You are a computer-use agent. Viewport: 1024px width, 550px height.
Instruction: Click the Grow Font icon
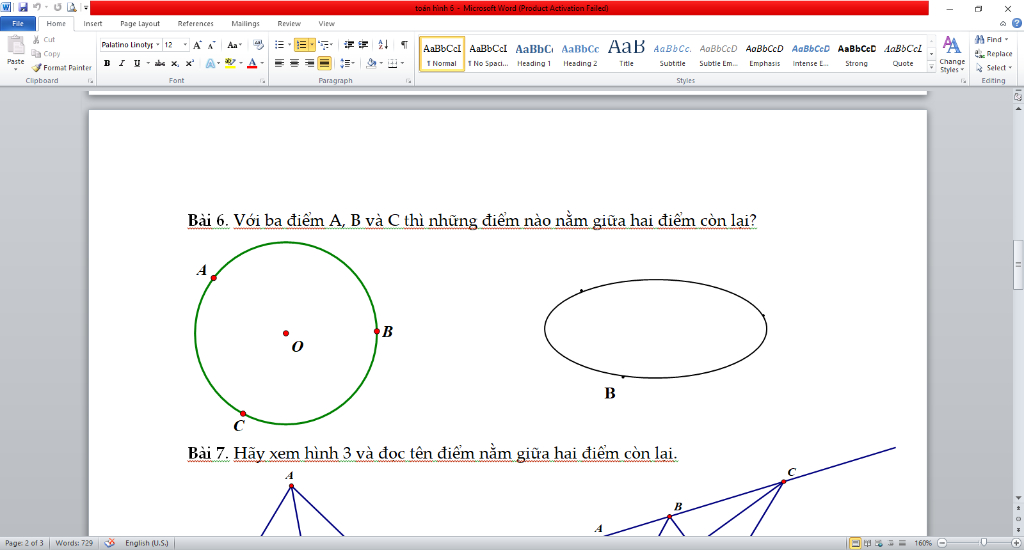[197, 44]
